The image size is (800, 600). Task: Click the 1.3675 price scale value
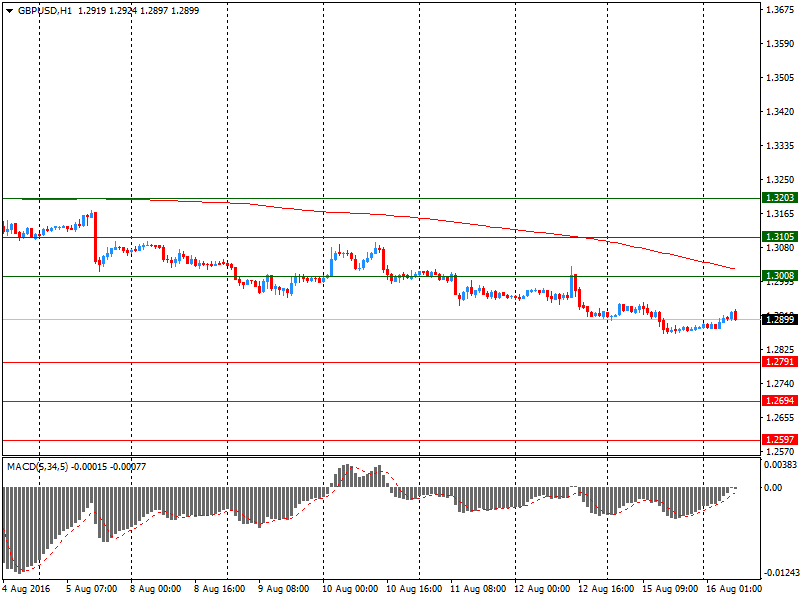(780, 10)
